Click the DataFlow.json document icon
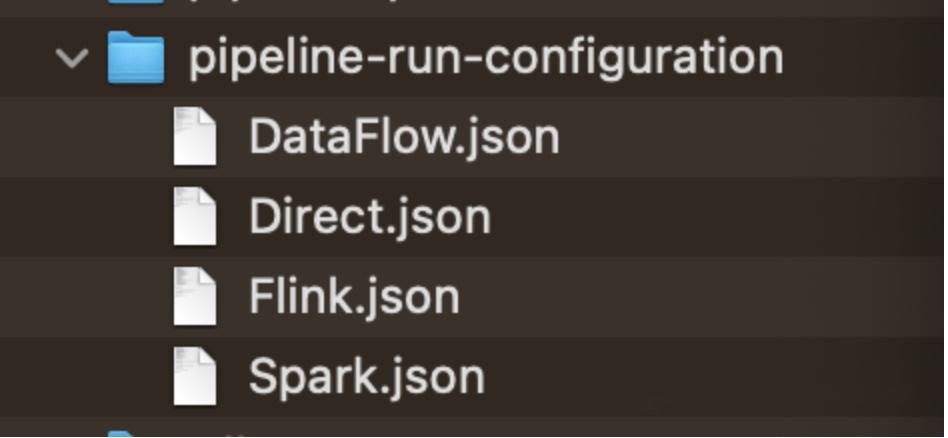The width and height of the screenshot is (948, 438). [195, 137]
